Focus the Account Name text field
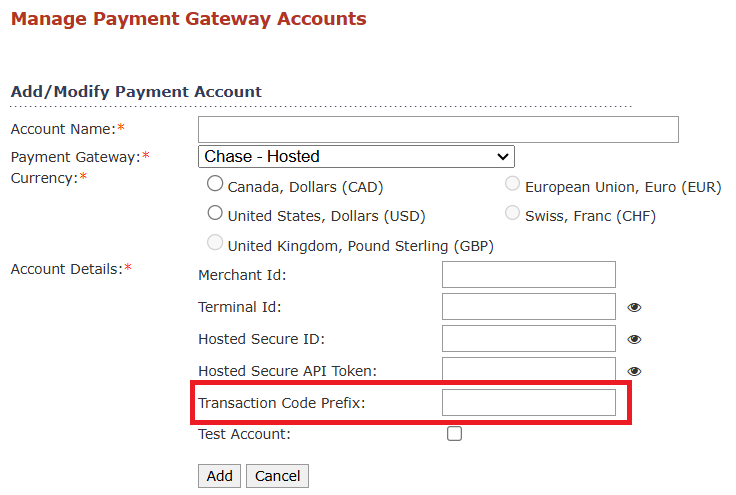 point(438,129)
